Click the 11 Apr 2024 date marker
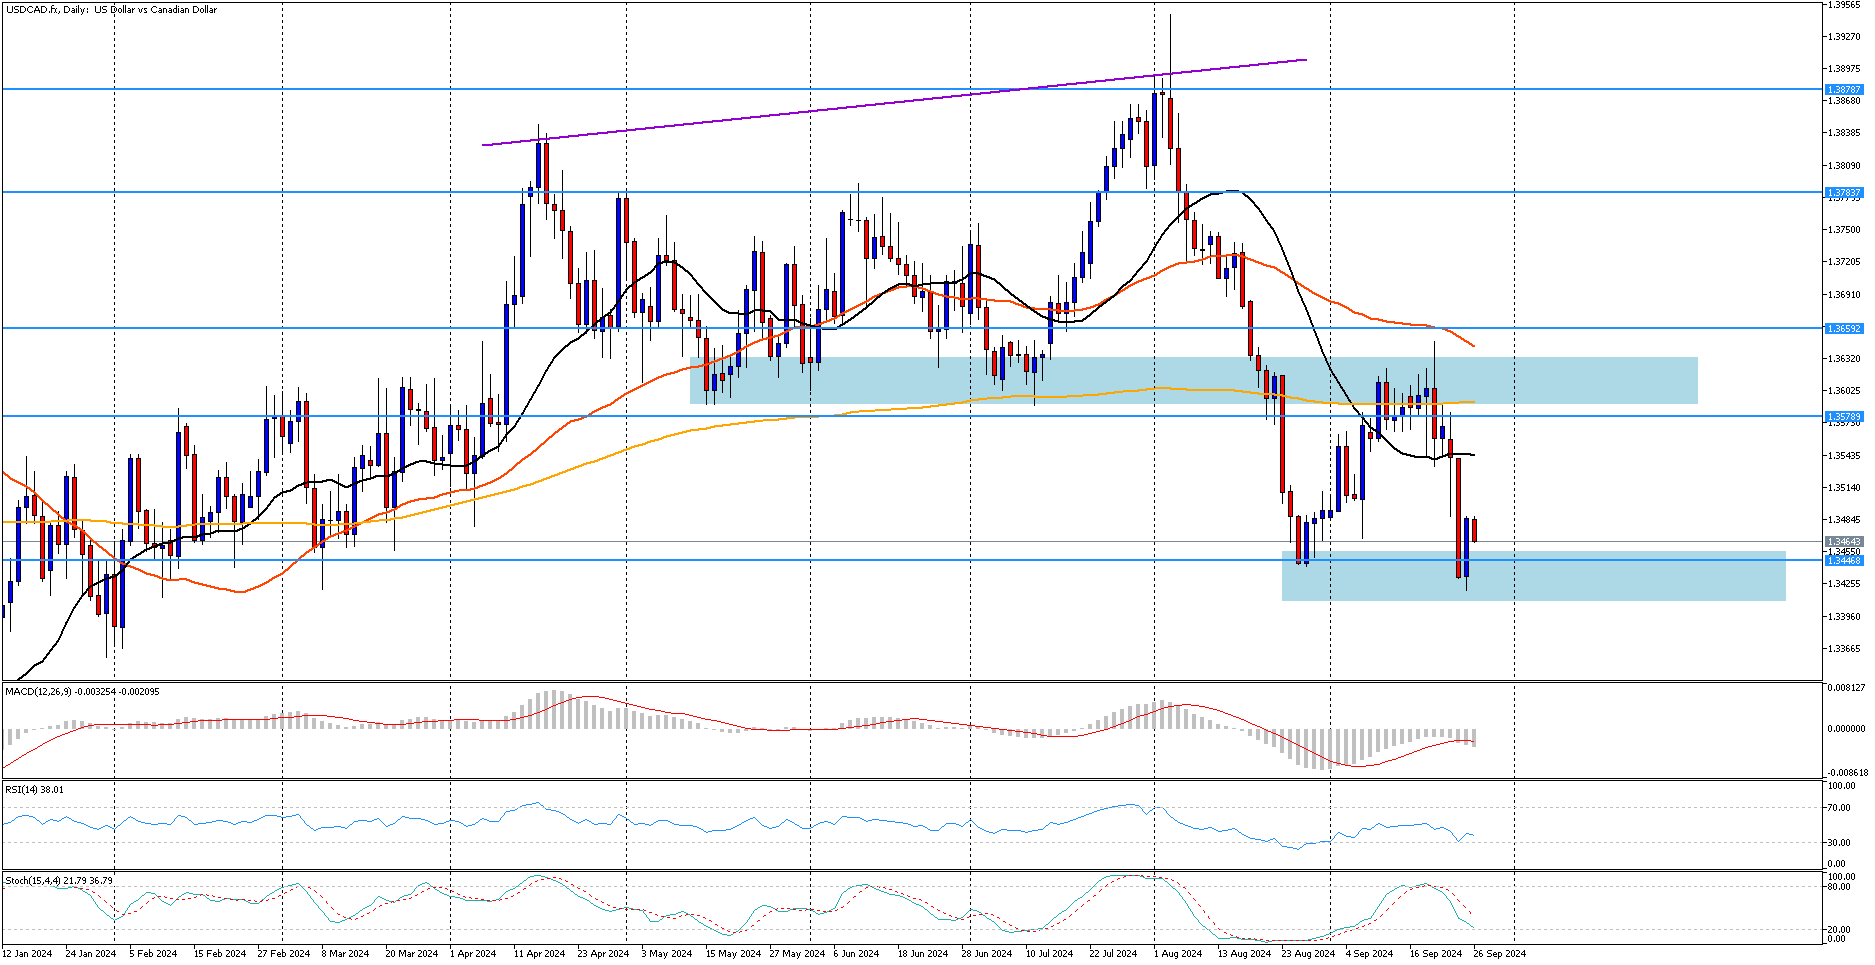This screenshot has height=965, width=1875. pos(539,954)
